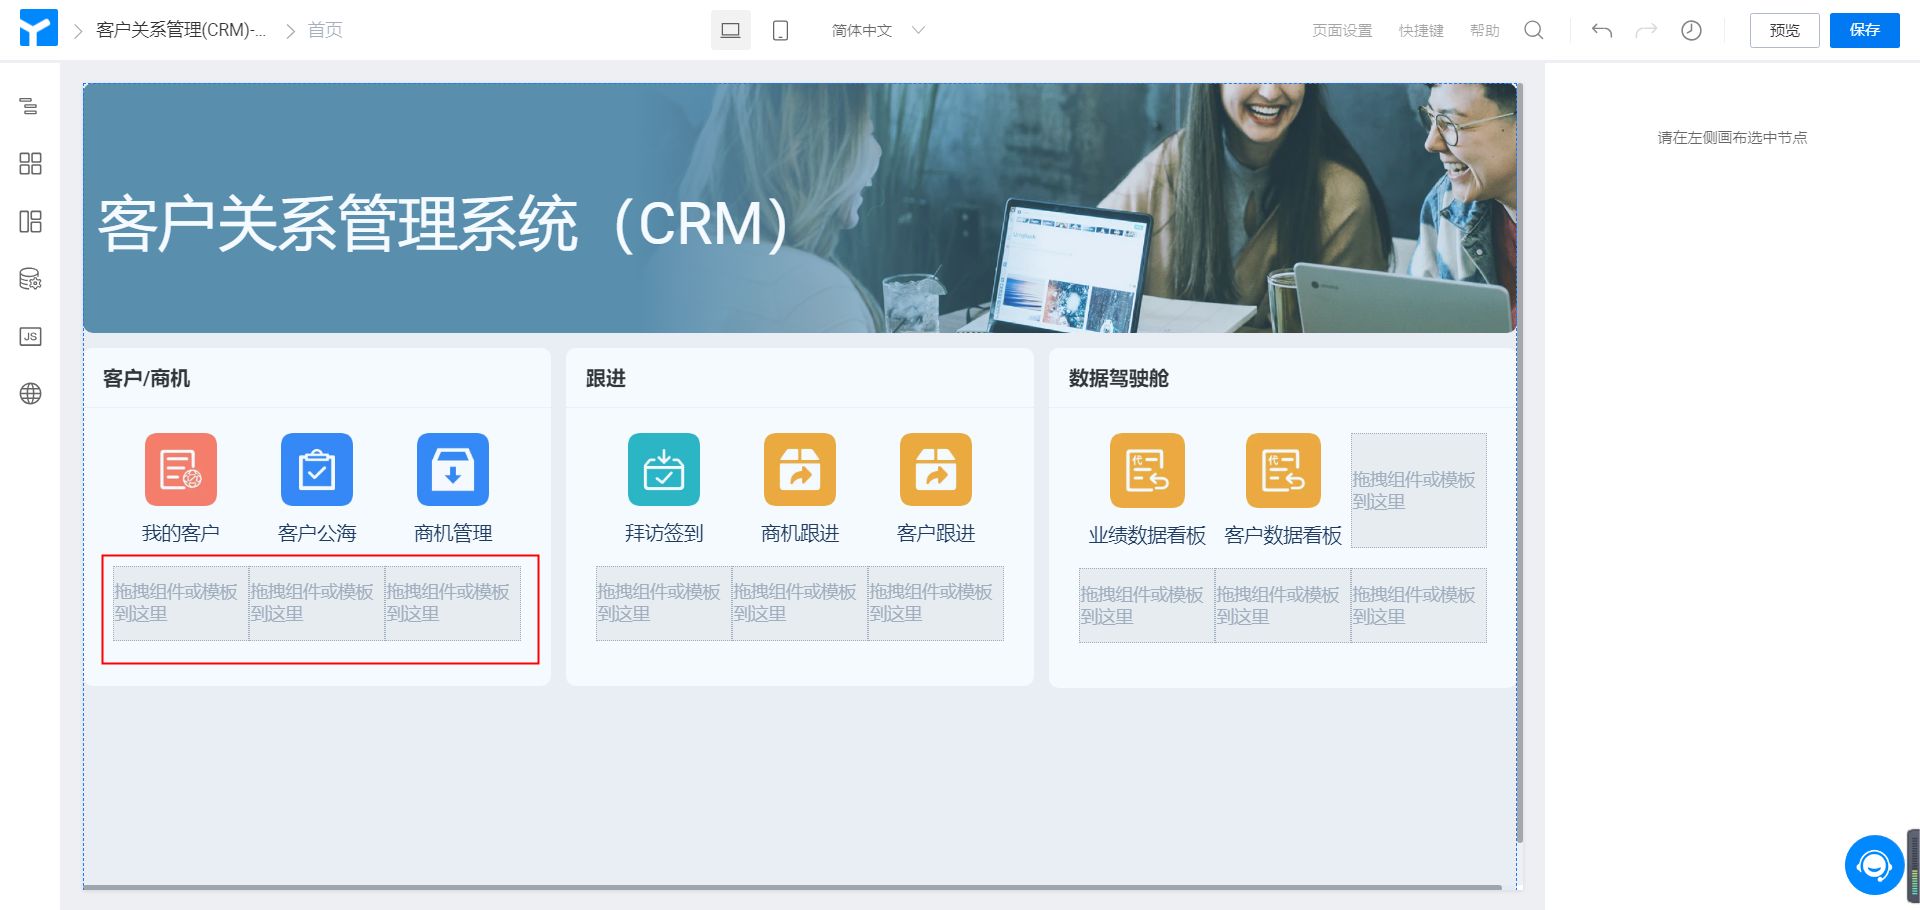Click the language dropdown chevron arrow
This screenshot has height=910, width=1920.
[x=918, y=30]
